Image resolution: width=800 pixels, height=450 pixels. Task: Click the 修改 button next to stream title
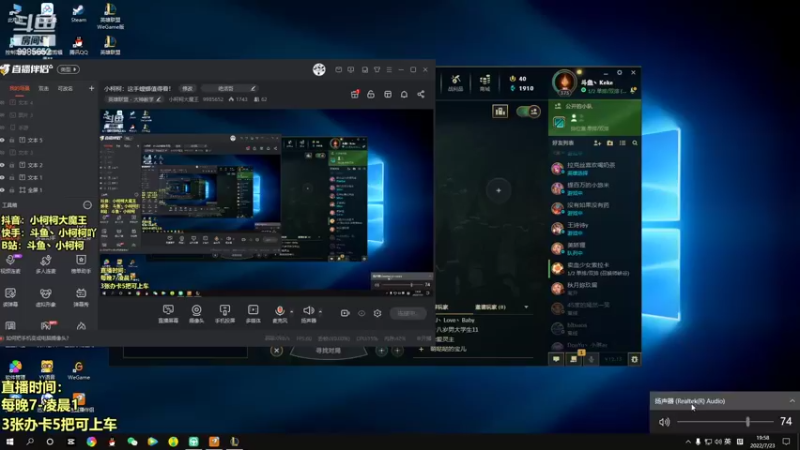coord(188,88)
